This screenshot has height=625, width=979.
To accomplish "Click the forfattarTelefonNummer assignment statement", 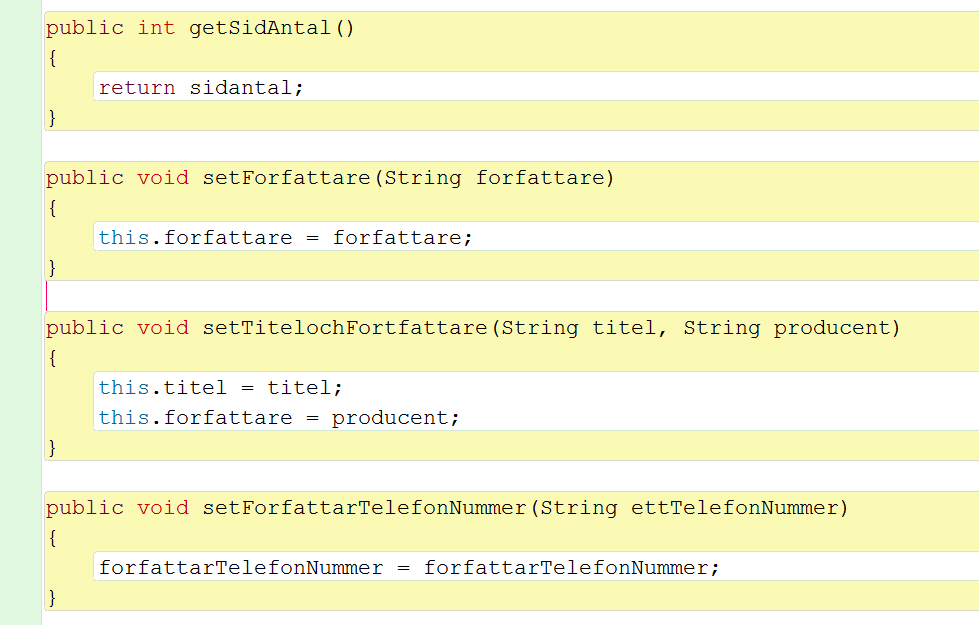I will (x=409, y=568).
